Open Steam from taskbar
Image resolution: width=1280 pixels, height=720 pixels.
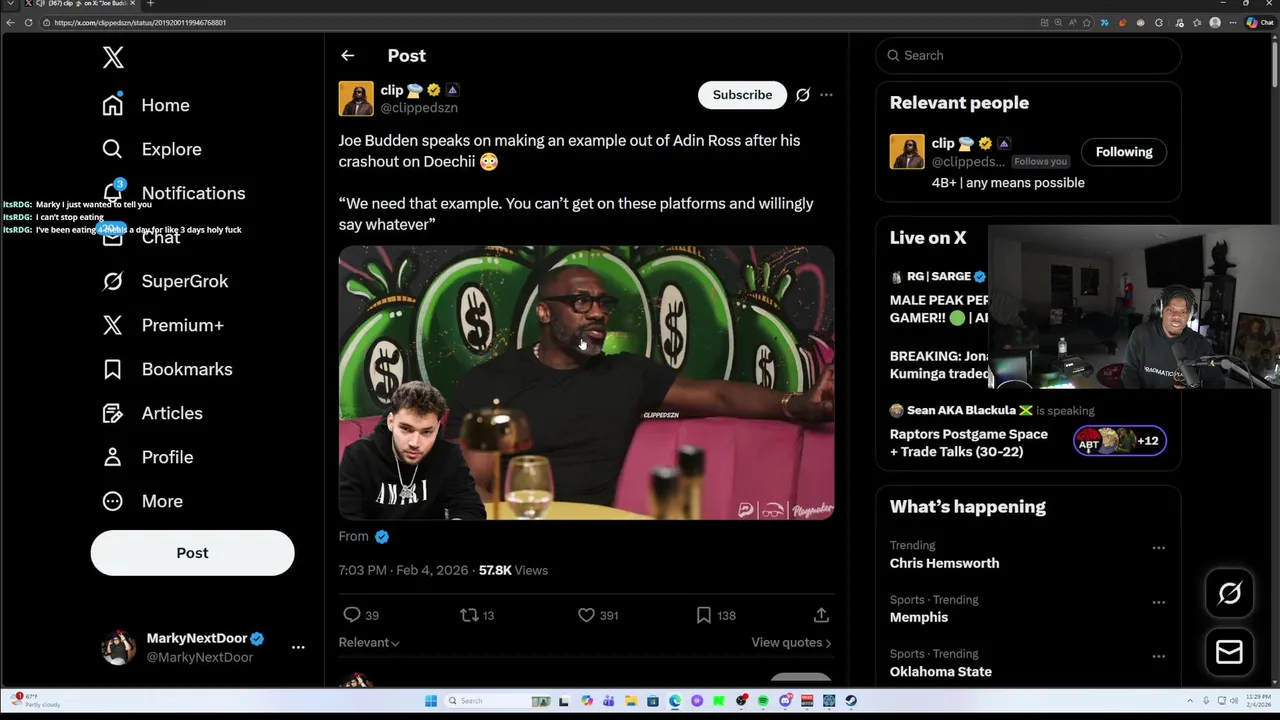point(850,701)
